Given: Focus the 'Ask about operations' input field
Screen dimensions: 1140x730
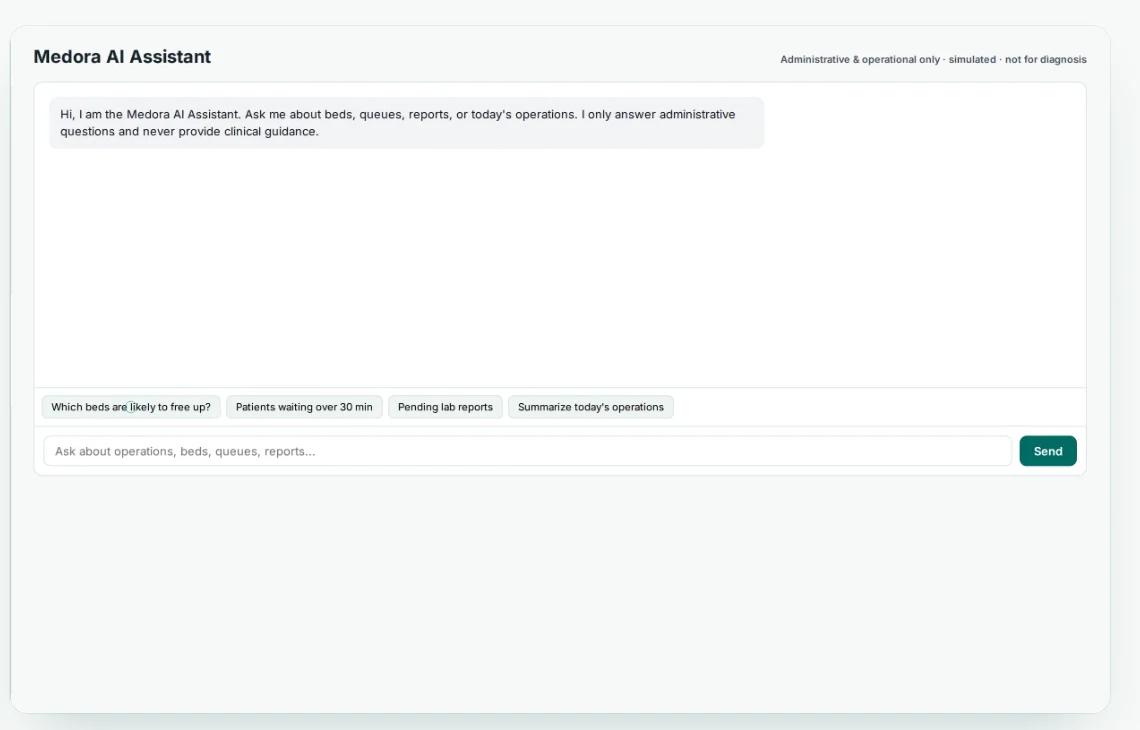Looking at the screenshot, I should (x=527, y=451).
